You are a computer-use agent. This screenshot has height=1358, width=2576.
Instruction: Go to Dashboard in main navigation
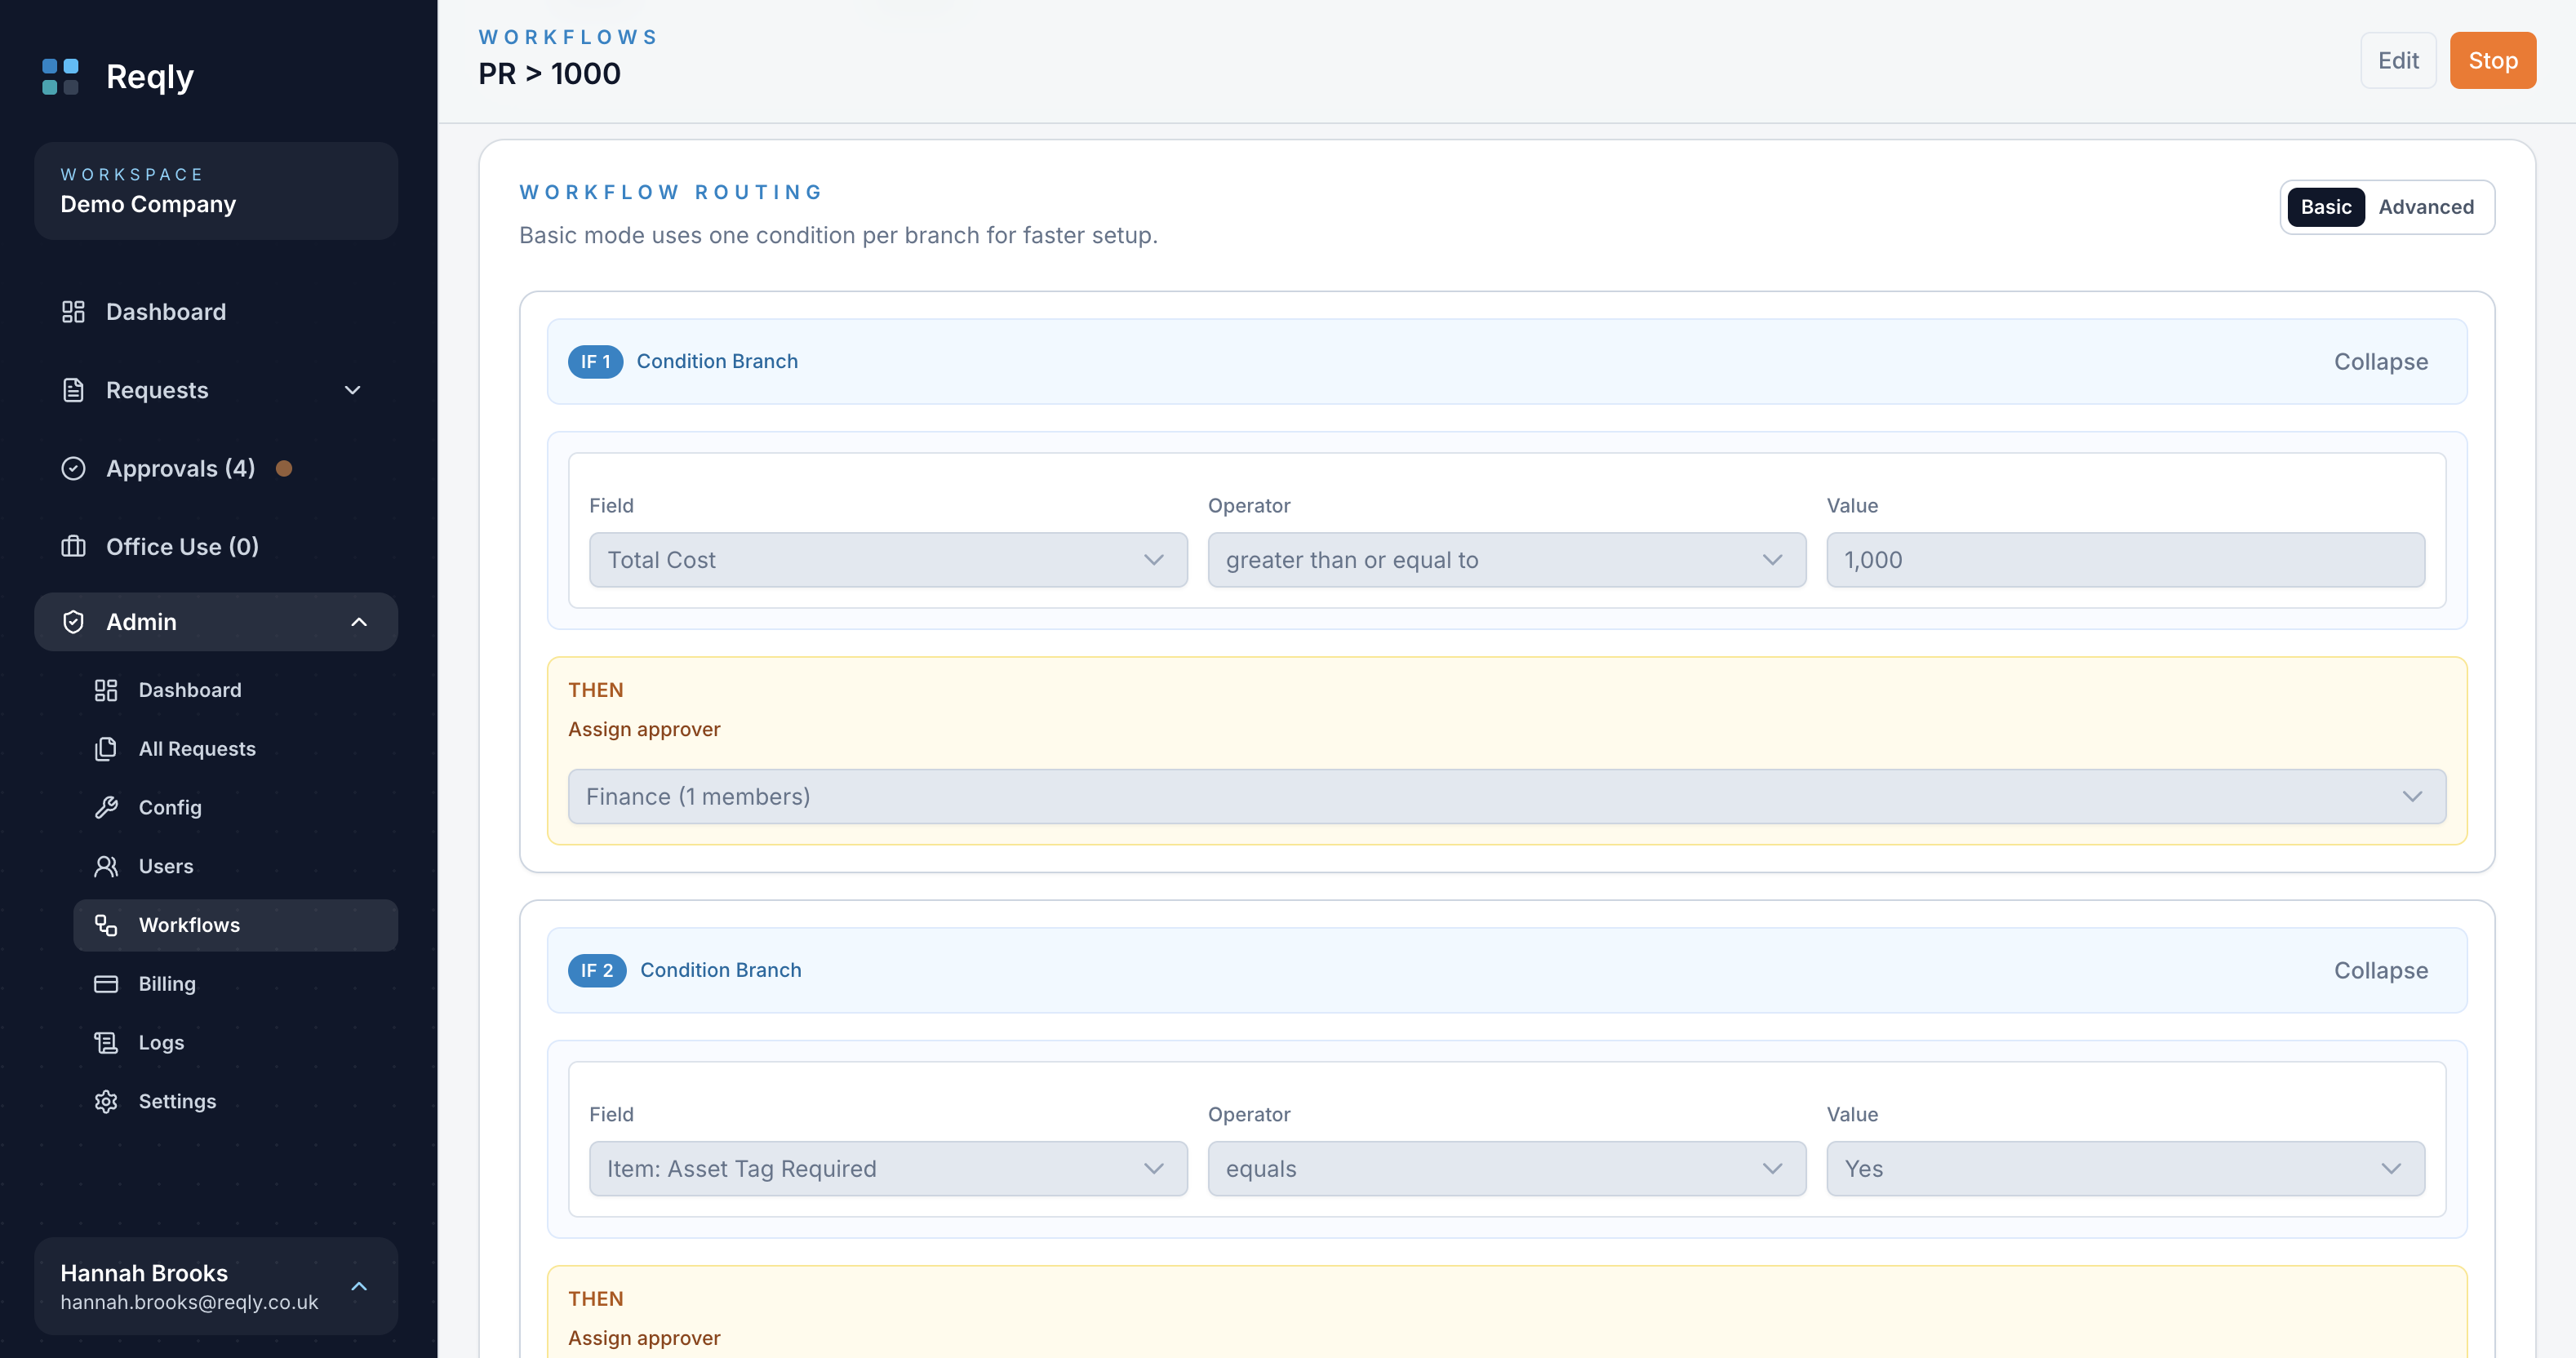click(x=216, y=312)
